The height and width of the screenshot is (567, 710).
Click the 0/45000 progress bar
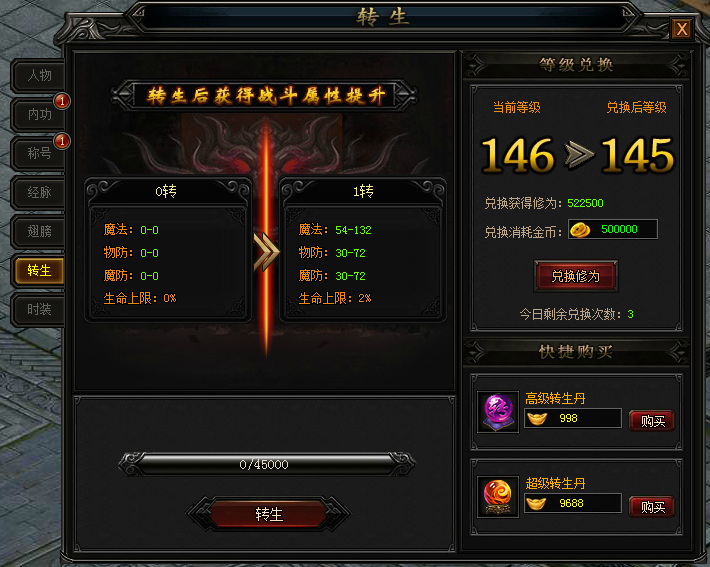coord(266,464)
